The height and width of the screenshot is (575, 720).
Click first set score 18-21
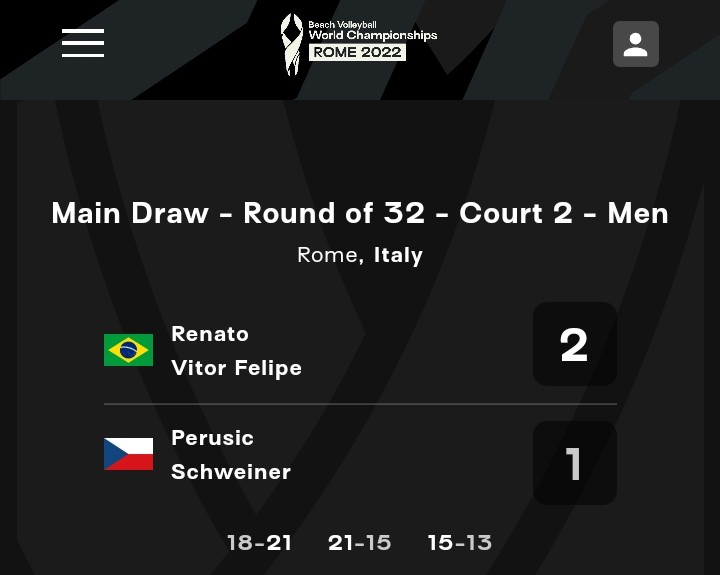(x=259, y=543)
